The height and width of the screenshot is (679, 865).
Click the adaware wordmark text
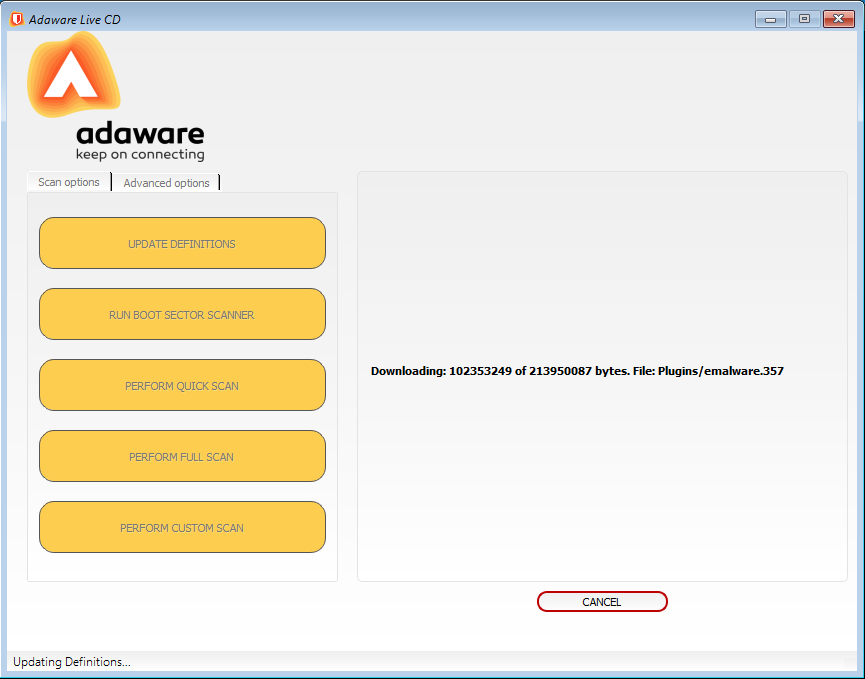tap(140, 134)
